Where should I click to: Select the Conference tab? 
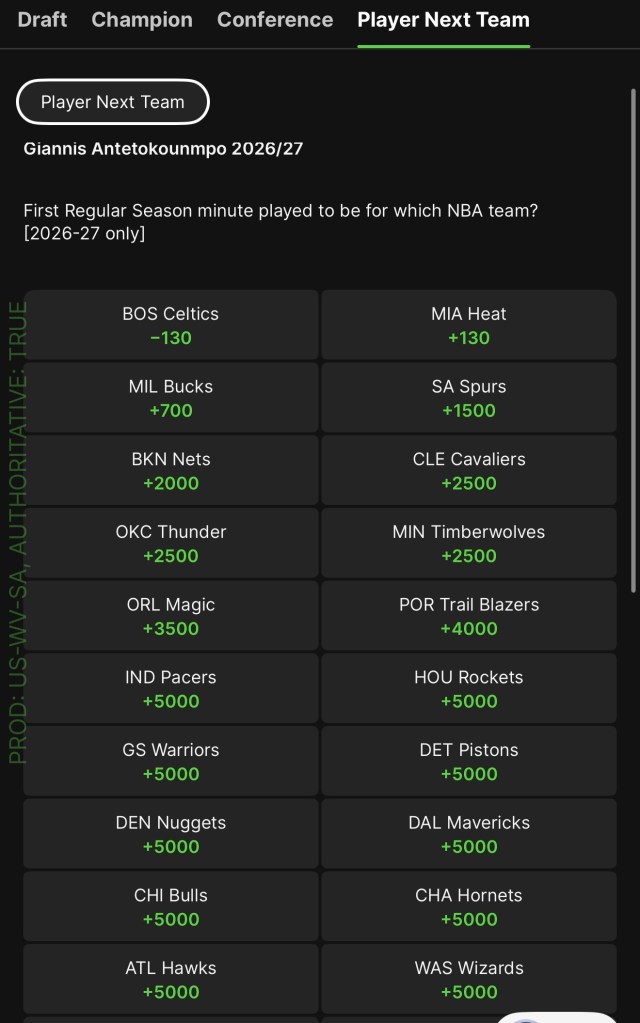point(275,20)
